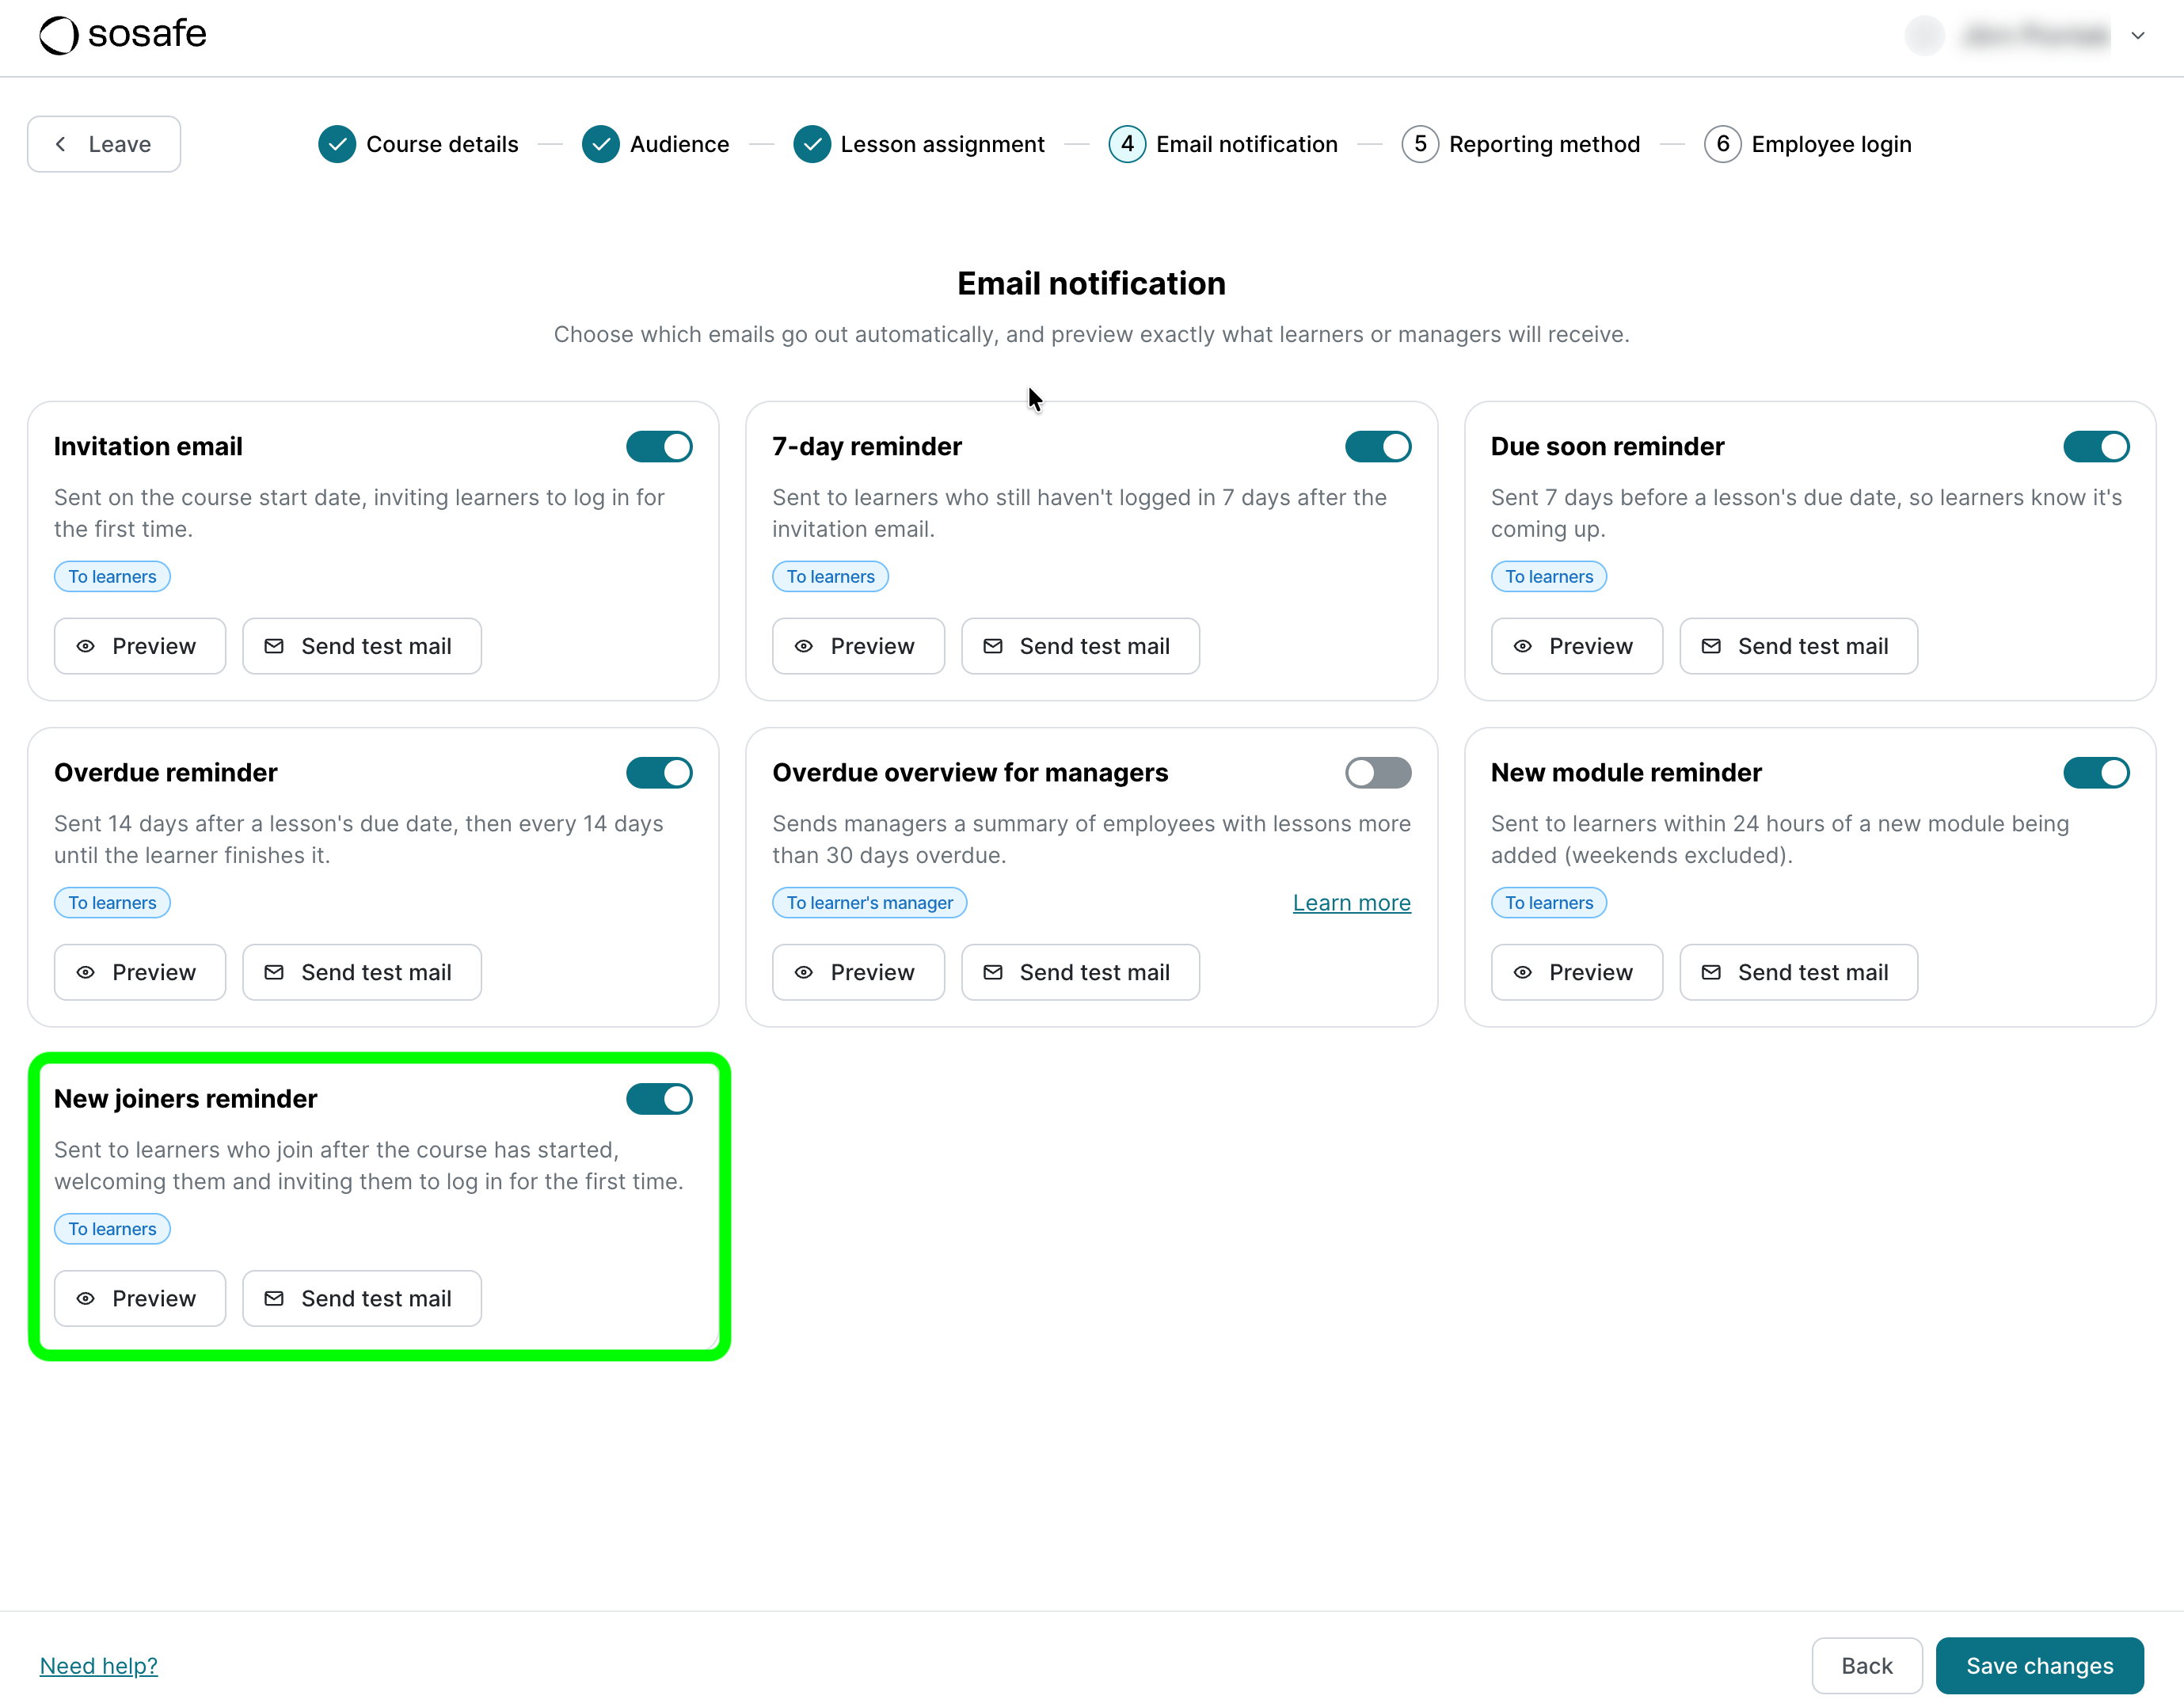Click the Course details checkmark icon
Image resolution: width=2184 pixels, height=1707 pixels.
(x=337, y=144)
